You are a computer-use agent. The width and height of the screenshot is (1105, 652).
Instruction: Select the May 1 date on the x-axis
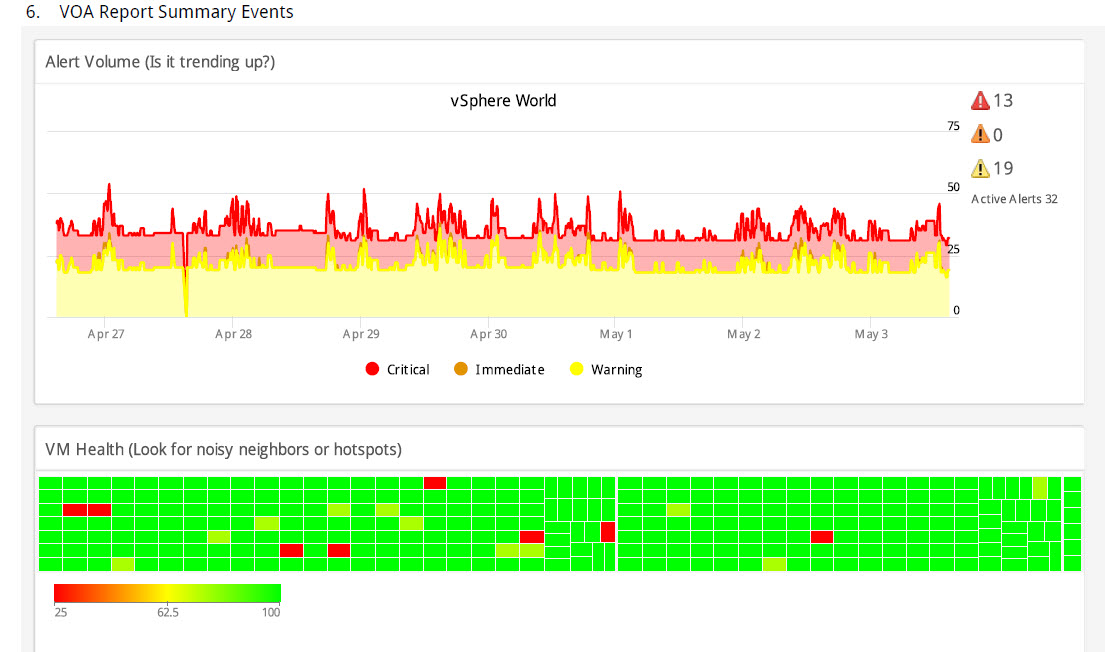(616, 335)
